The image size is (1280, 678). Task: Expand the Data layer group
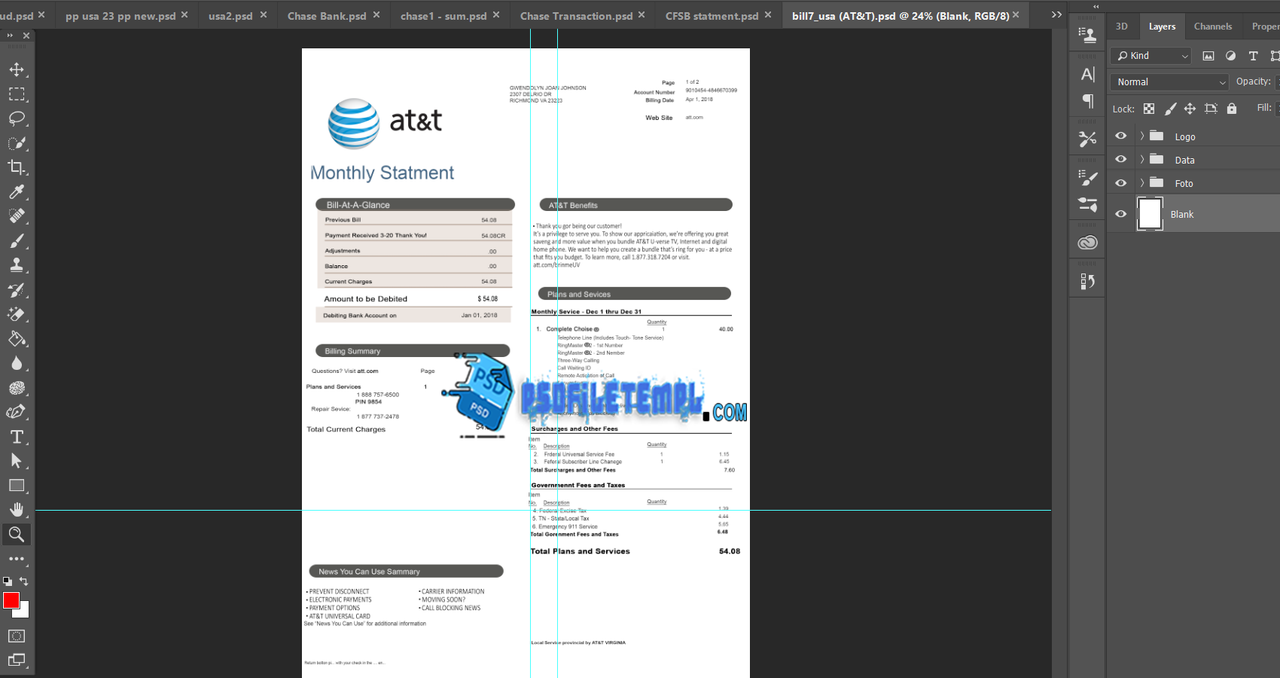(1142, 159)
